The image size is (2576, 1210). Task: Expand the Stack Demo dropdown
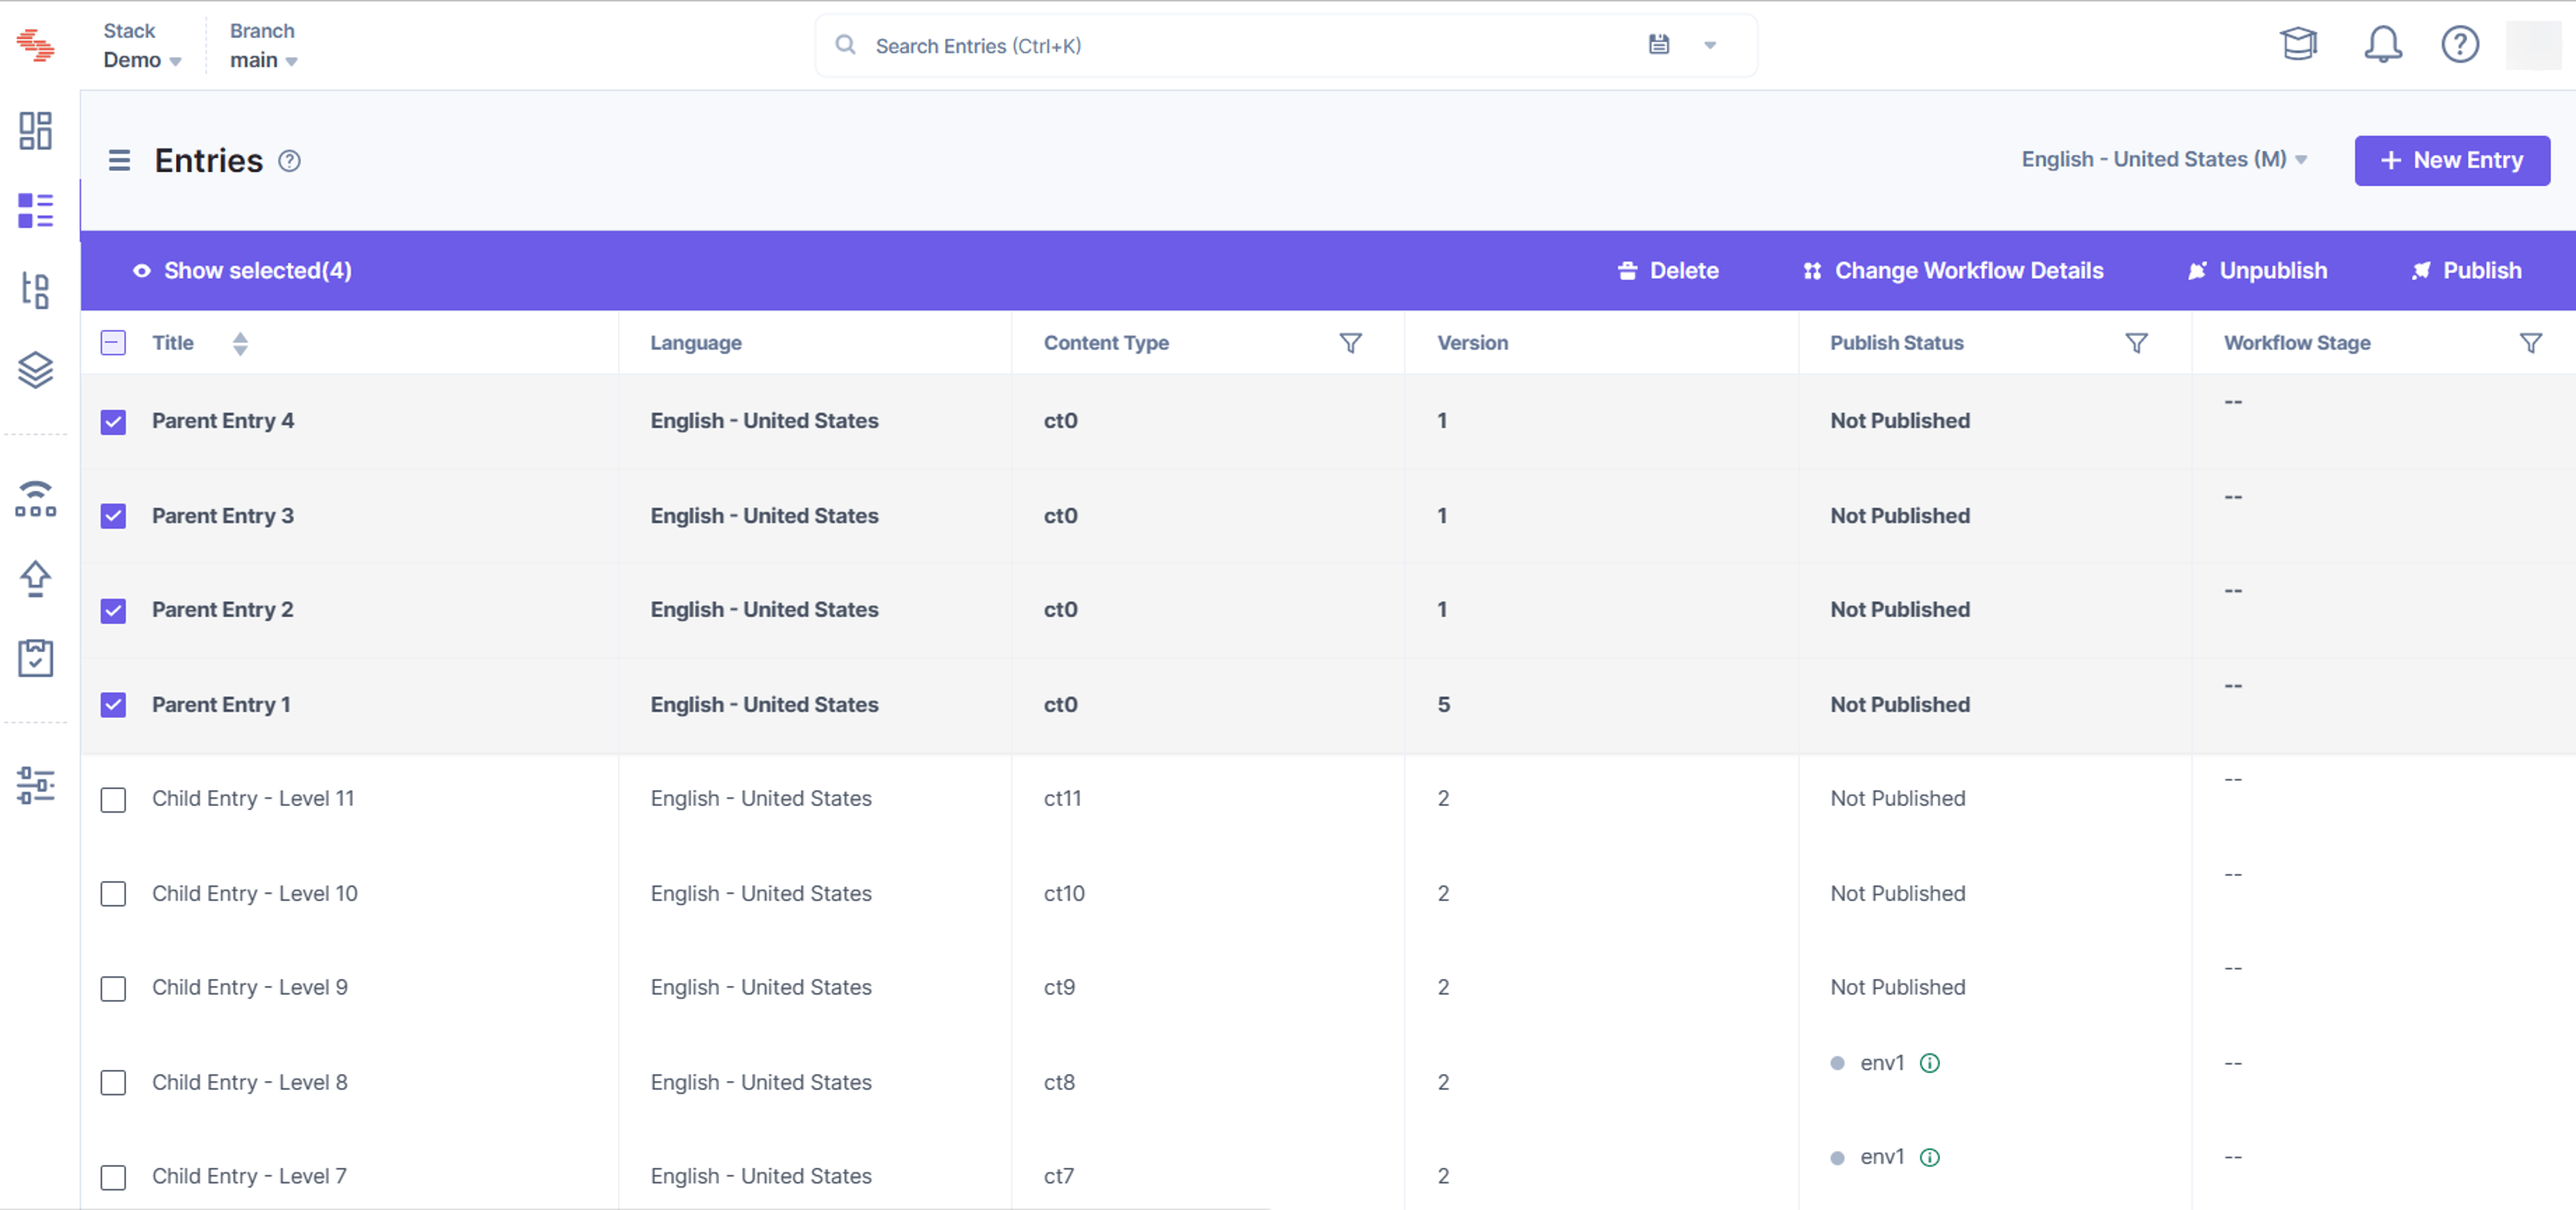coord(142,46)
